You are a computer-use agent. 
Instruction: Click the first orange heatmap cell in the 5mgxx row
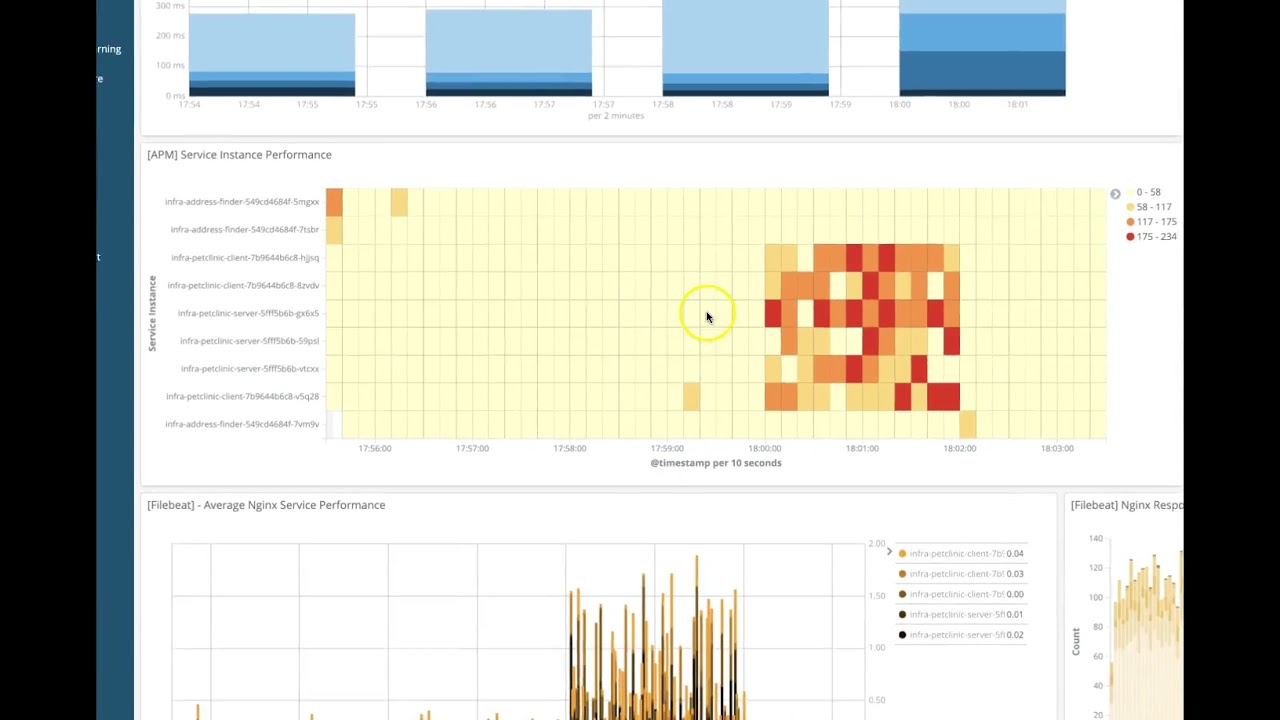334,202
